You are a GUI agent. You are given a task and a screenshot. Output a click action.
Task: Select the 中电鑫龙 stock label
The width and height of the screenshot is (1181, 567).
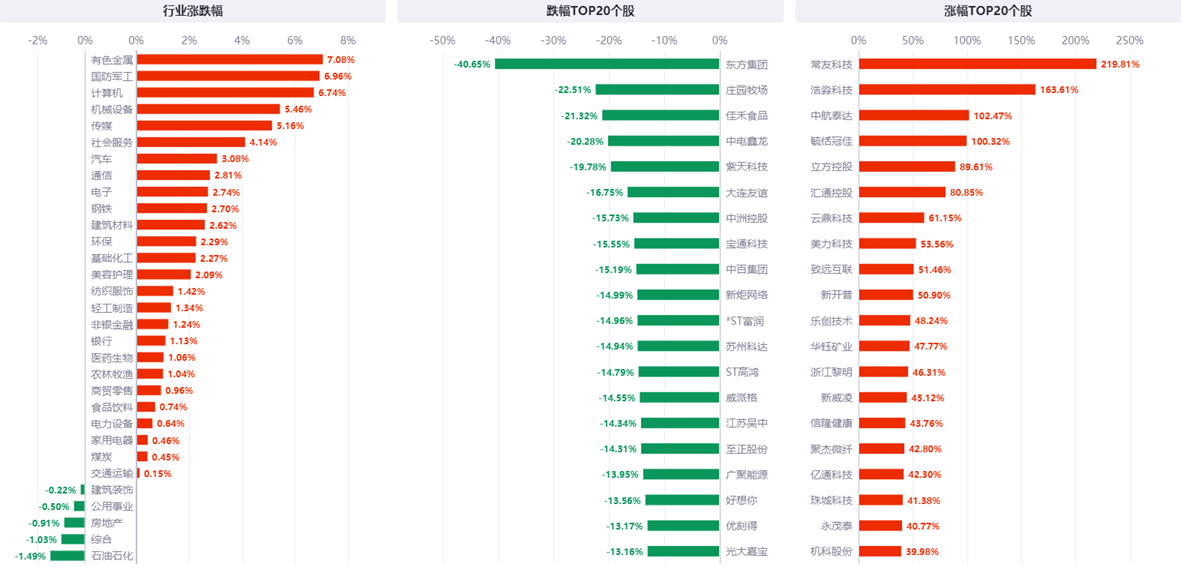[x=747, y=142]
